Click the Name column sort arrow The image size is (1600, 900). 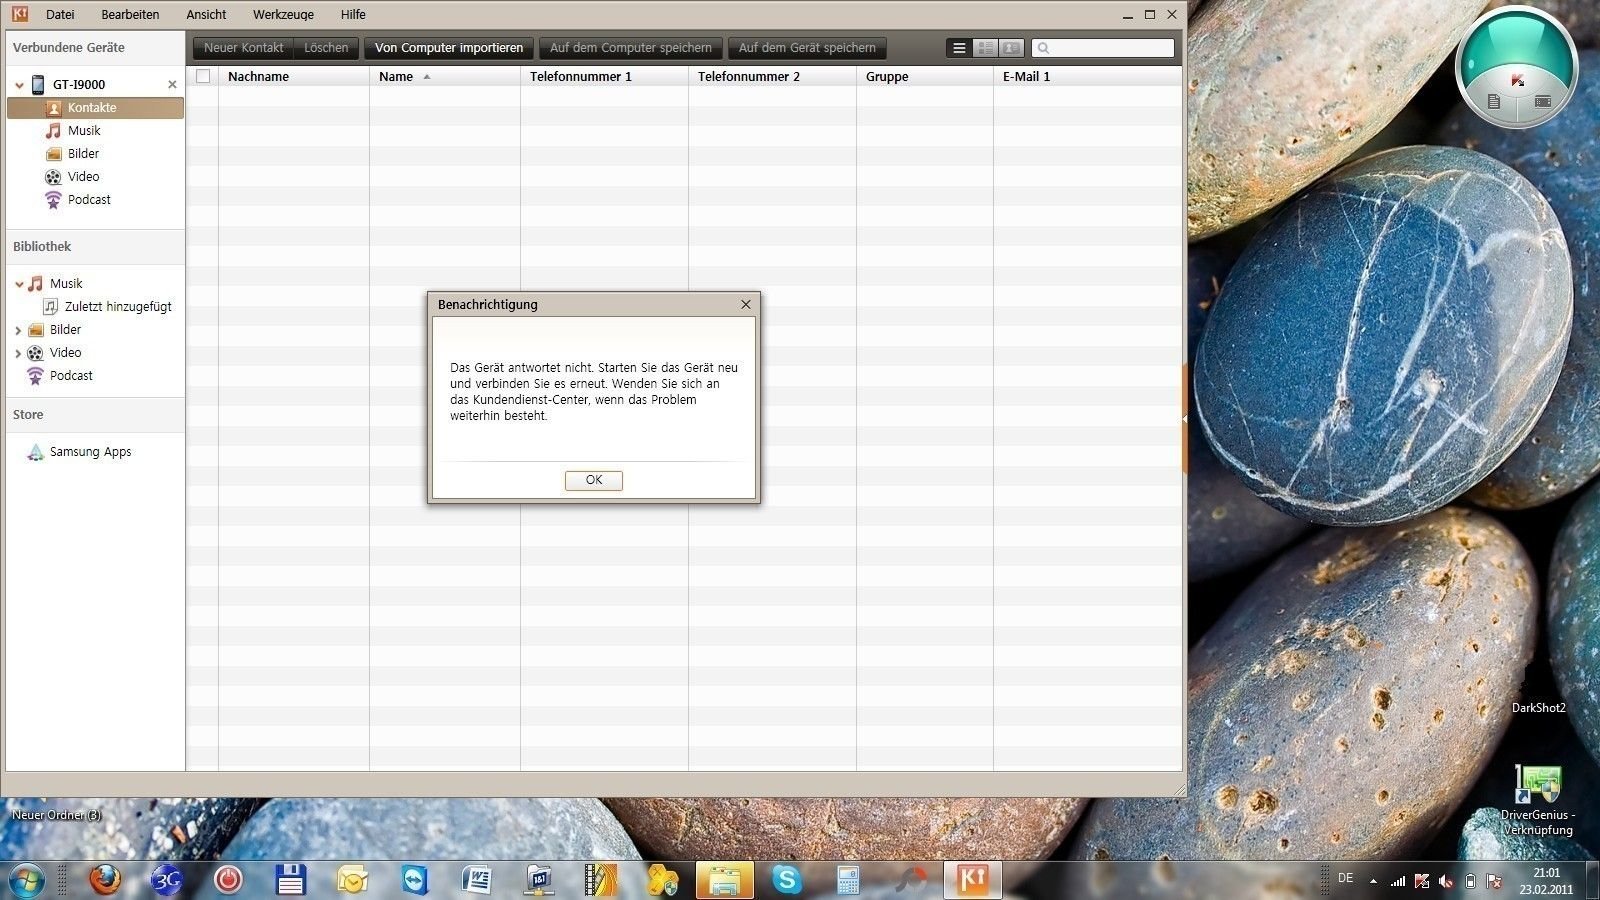point(427,76)
